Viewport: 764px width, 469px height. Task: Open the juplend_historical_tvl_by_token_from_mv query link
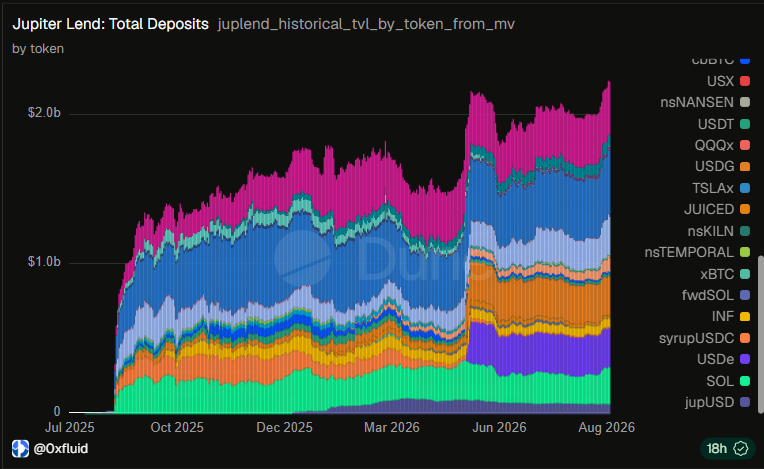(x=366, y=24)
